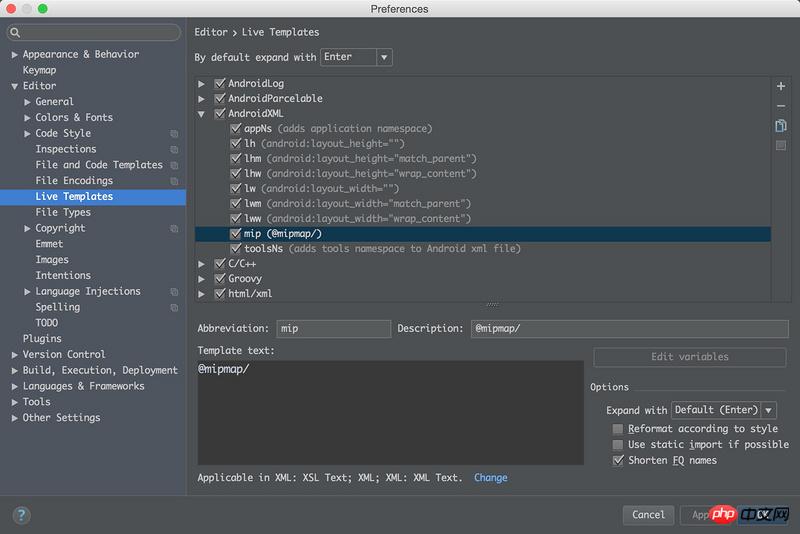This screenshot has width=800, height=534.
Task: Click the Change link for applicable contexts
Action: 490,478
